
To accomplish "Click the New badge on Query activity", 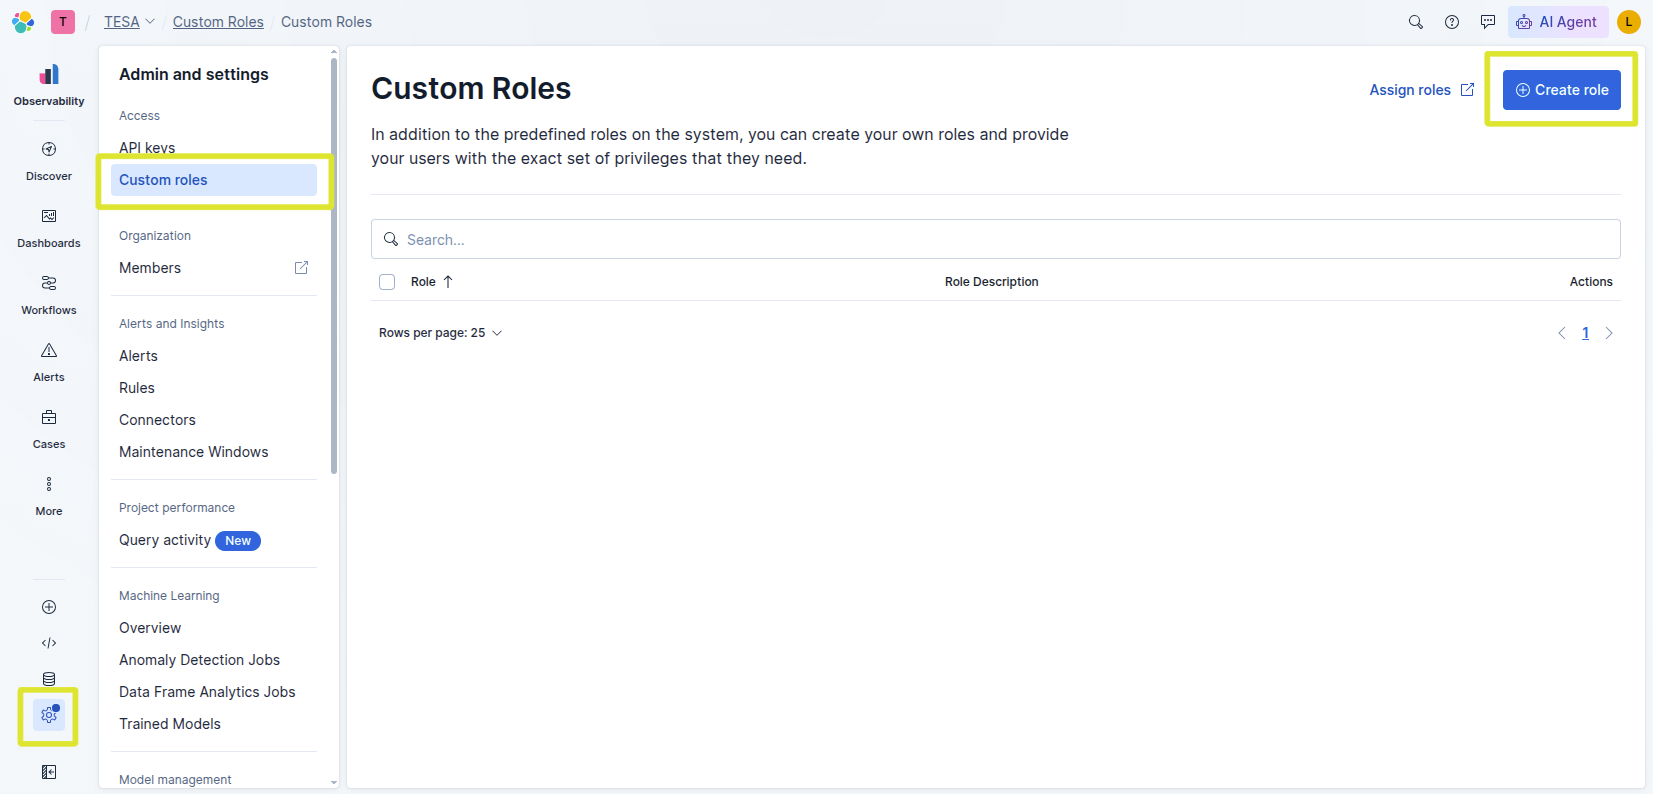I will click(x=238, y=541).
